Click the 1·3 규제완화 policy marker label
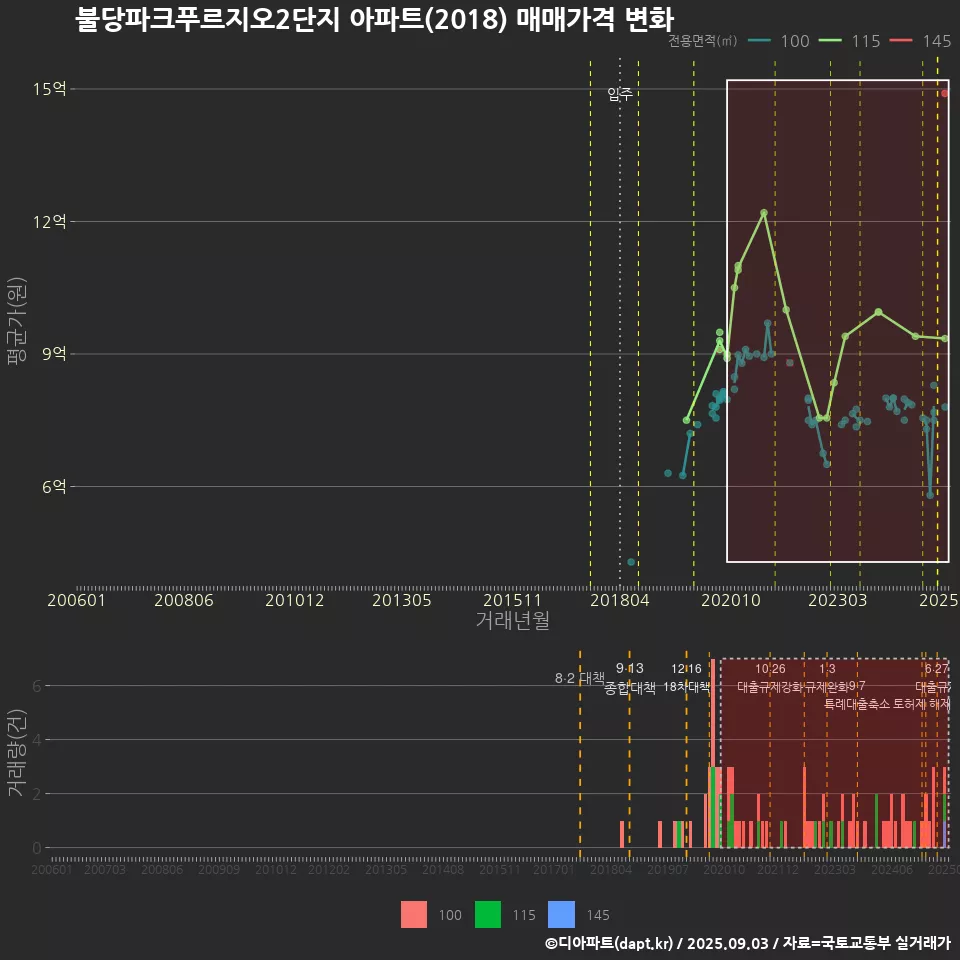Viewport: 960px width, 960px height. point(827,678)
